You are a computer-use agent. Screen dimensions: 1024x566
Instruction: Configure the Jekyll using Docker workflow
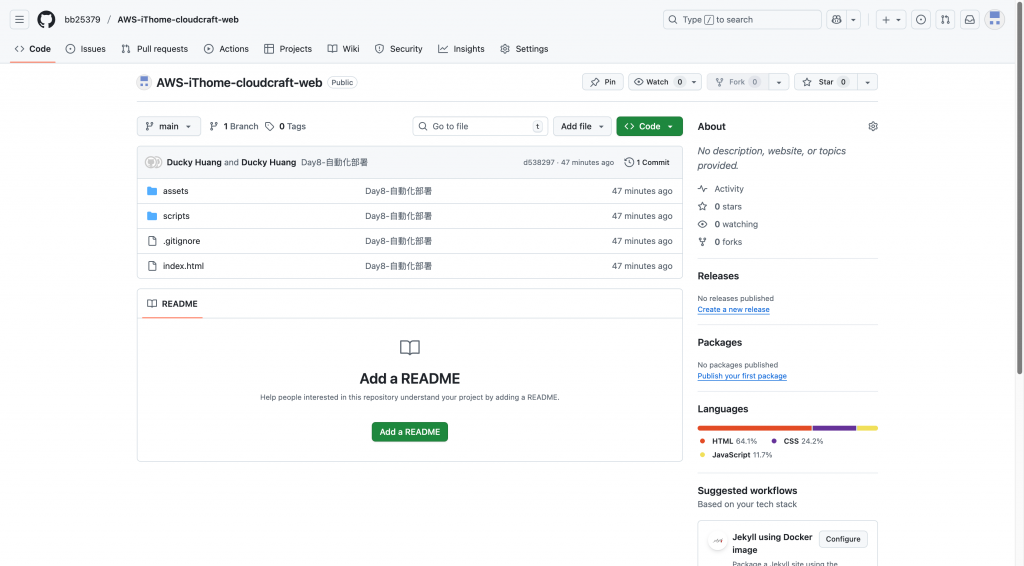pos(842,539)
